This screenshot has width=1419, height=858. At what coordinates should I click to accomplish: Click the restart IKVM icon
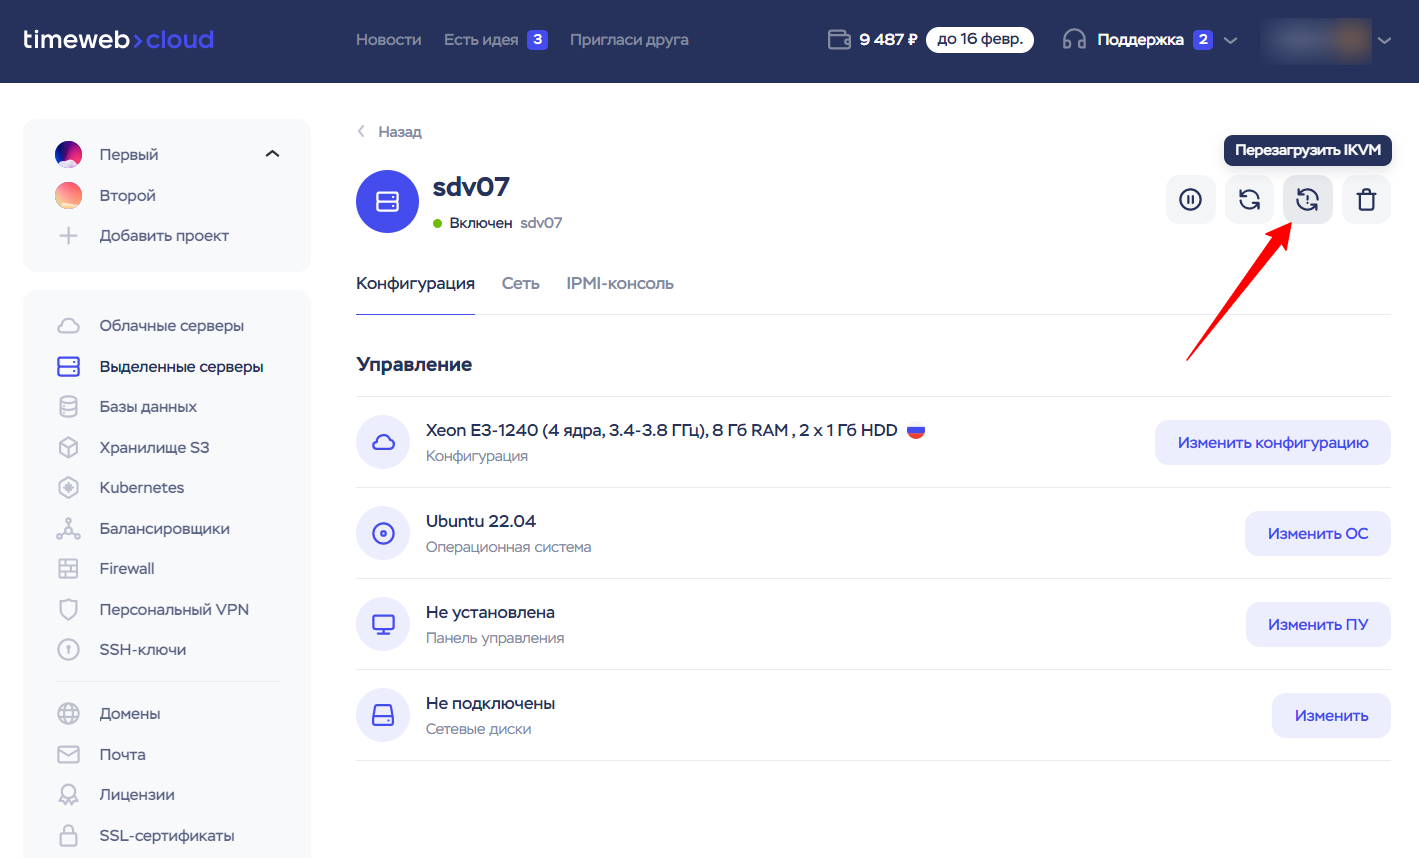click(x=1307, y=200)
